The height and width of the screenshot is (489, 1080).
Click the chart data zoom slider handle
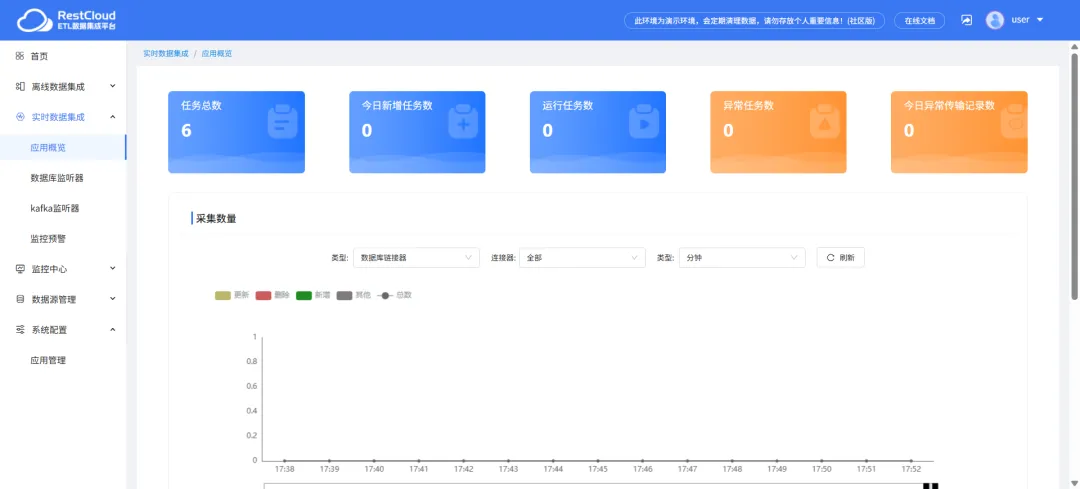pos(931,486)
